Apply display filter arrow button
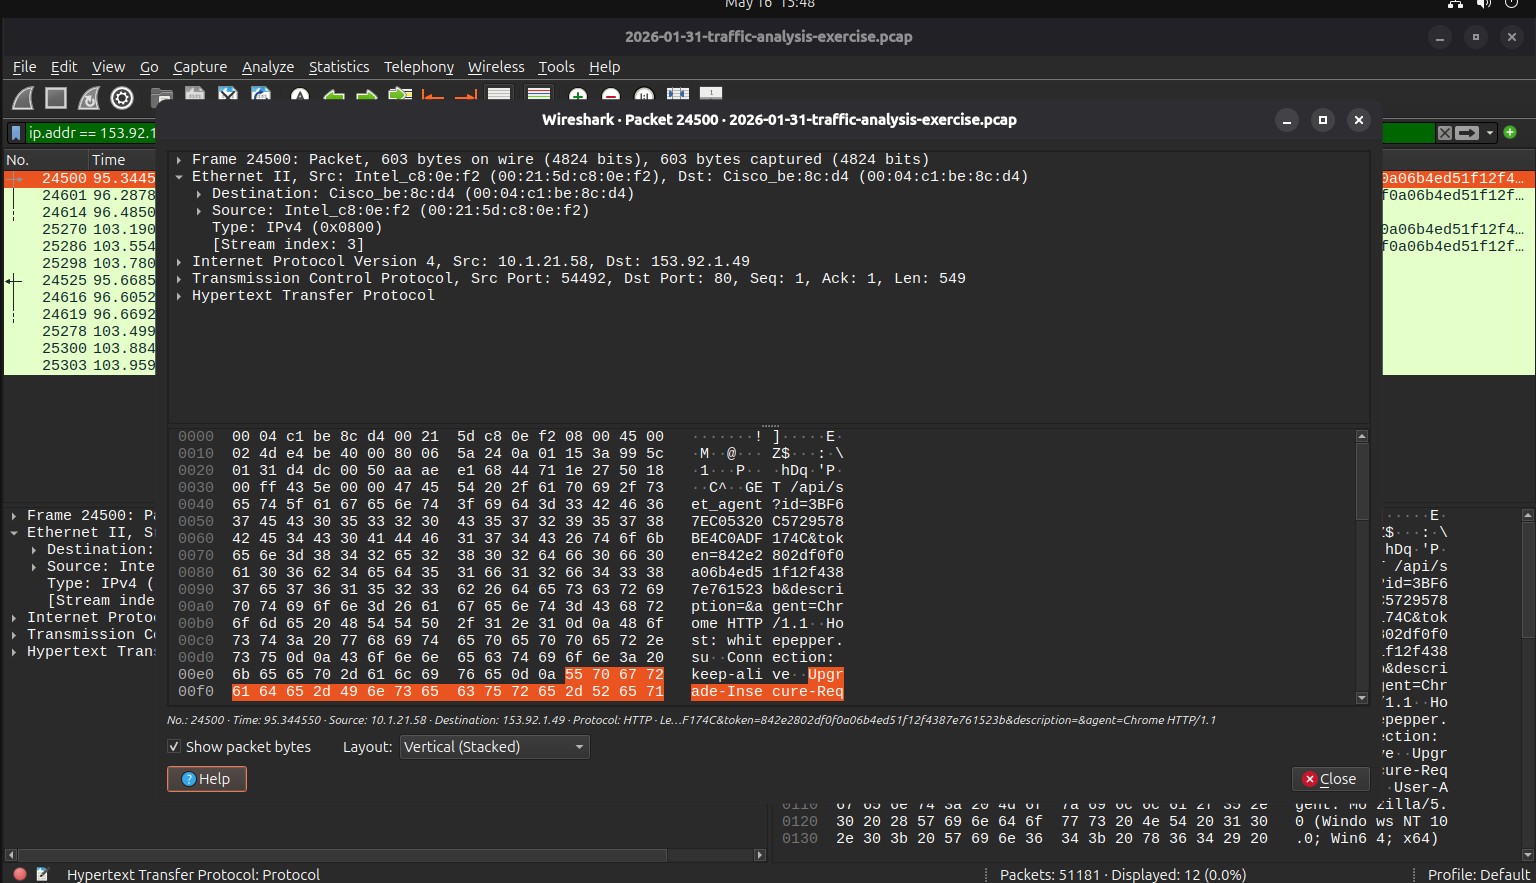Image resolution: width=1536 pixels, height=883 pixels. tap(1467, 133)
